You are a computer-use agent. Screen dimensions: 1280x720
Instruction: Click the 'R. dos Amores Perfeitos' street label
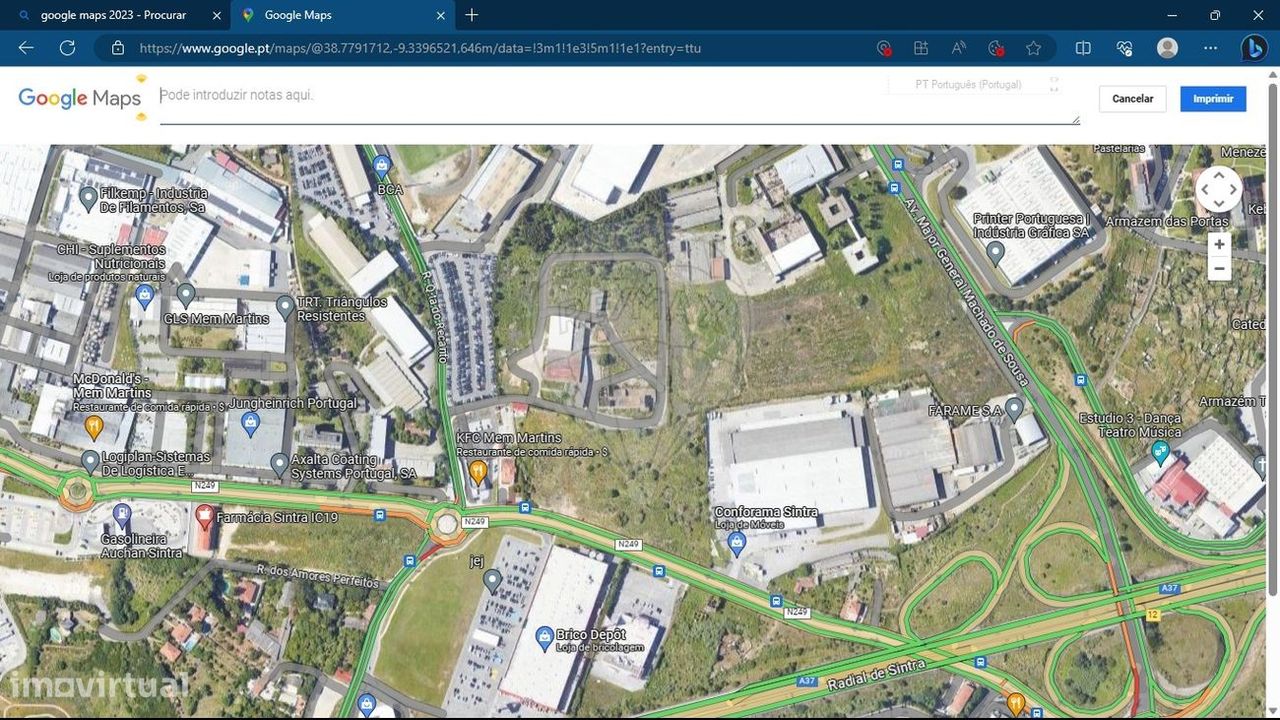[x=318, y=576]
